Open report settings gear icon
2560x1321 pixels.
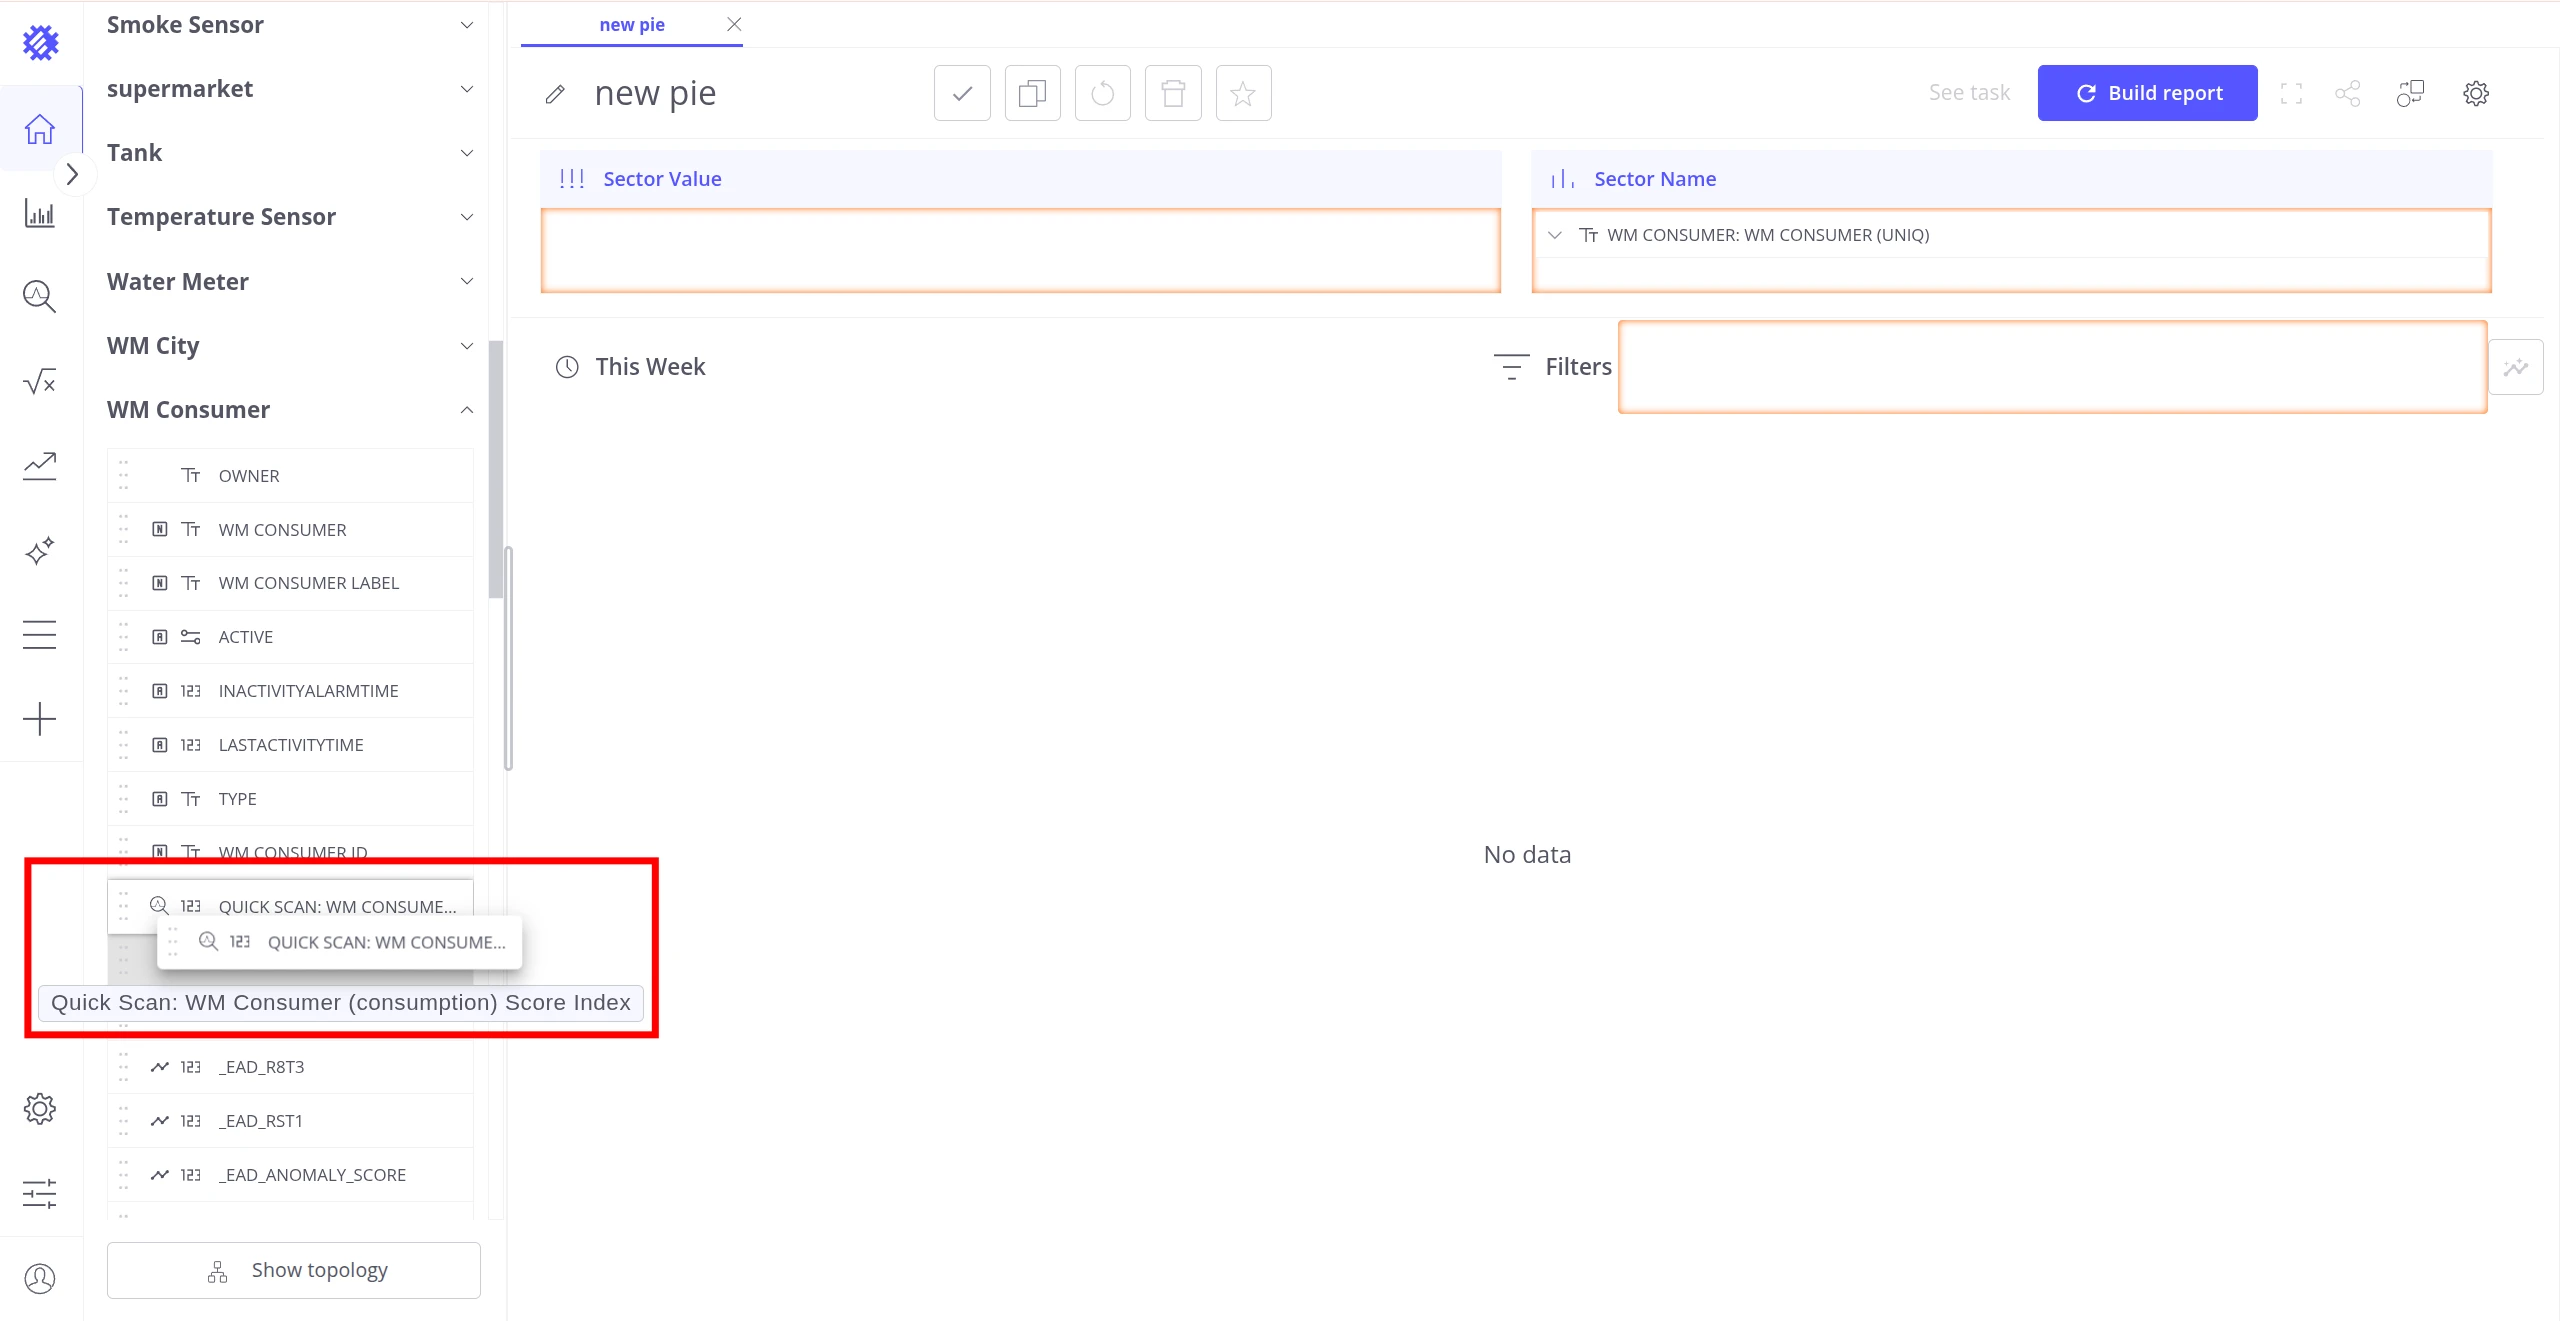pyautogui.click(x=2476, y=93)
